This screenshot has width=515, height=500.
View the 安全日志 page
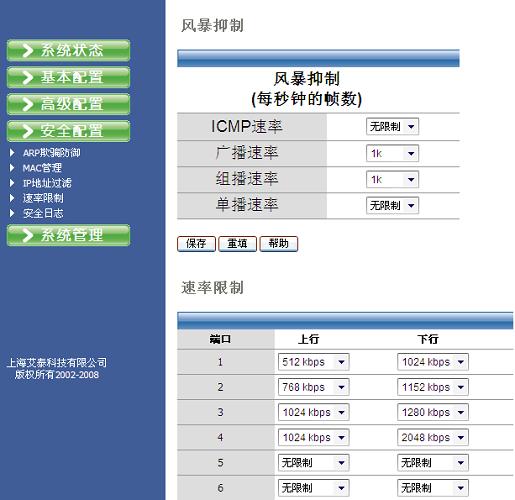click(43, 213)
